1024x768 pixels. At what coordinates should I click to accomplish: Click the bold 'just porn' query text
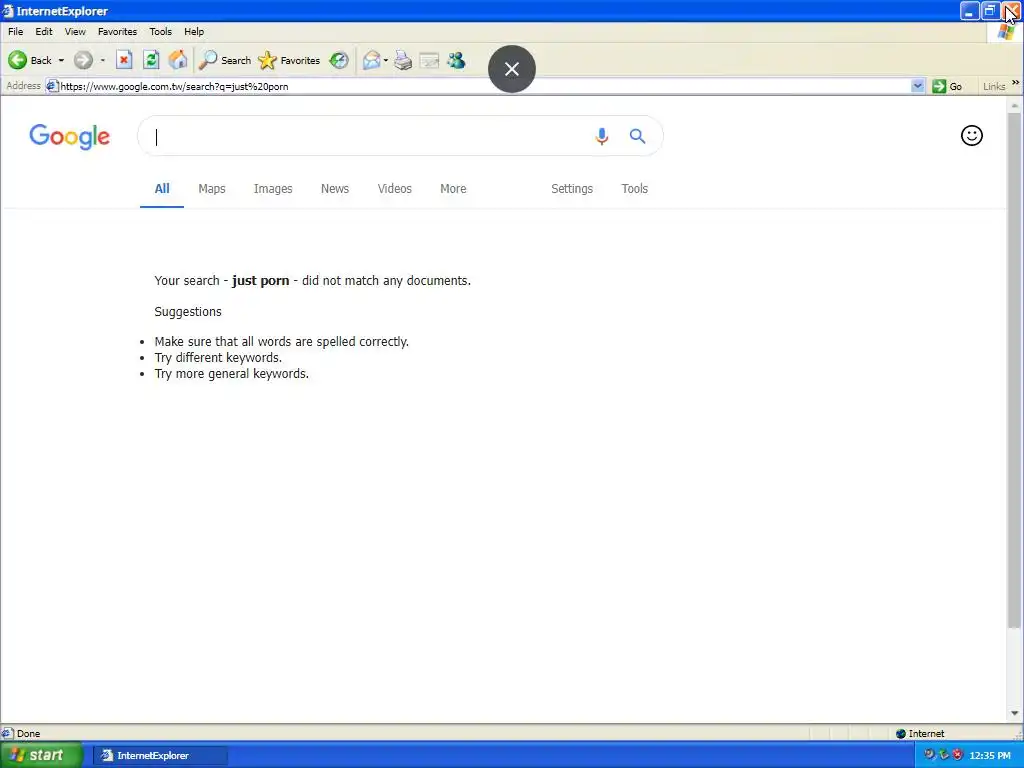261,281
